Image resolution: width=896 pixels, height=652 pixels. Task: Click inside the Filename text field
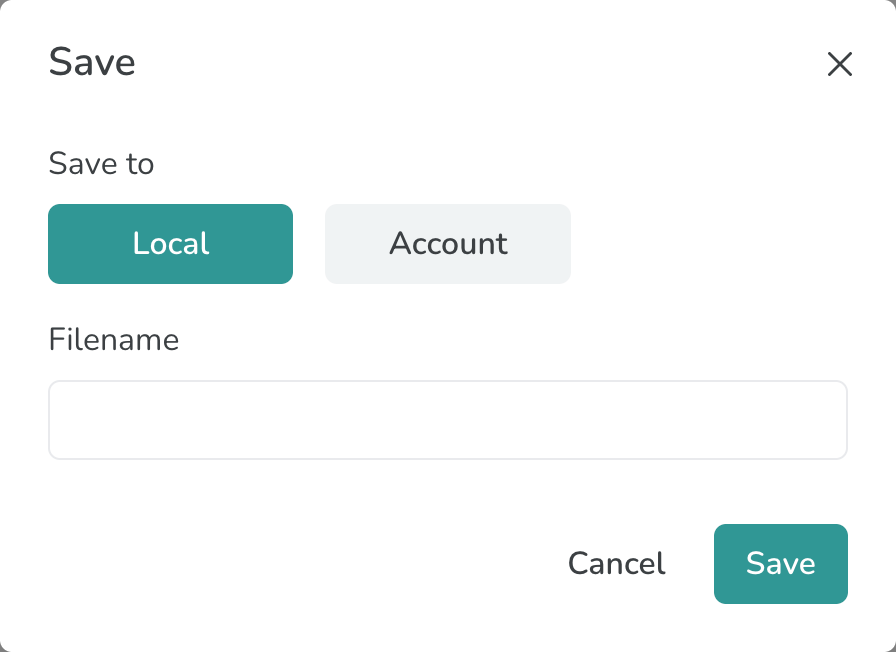point(447,420)
